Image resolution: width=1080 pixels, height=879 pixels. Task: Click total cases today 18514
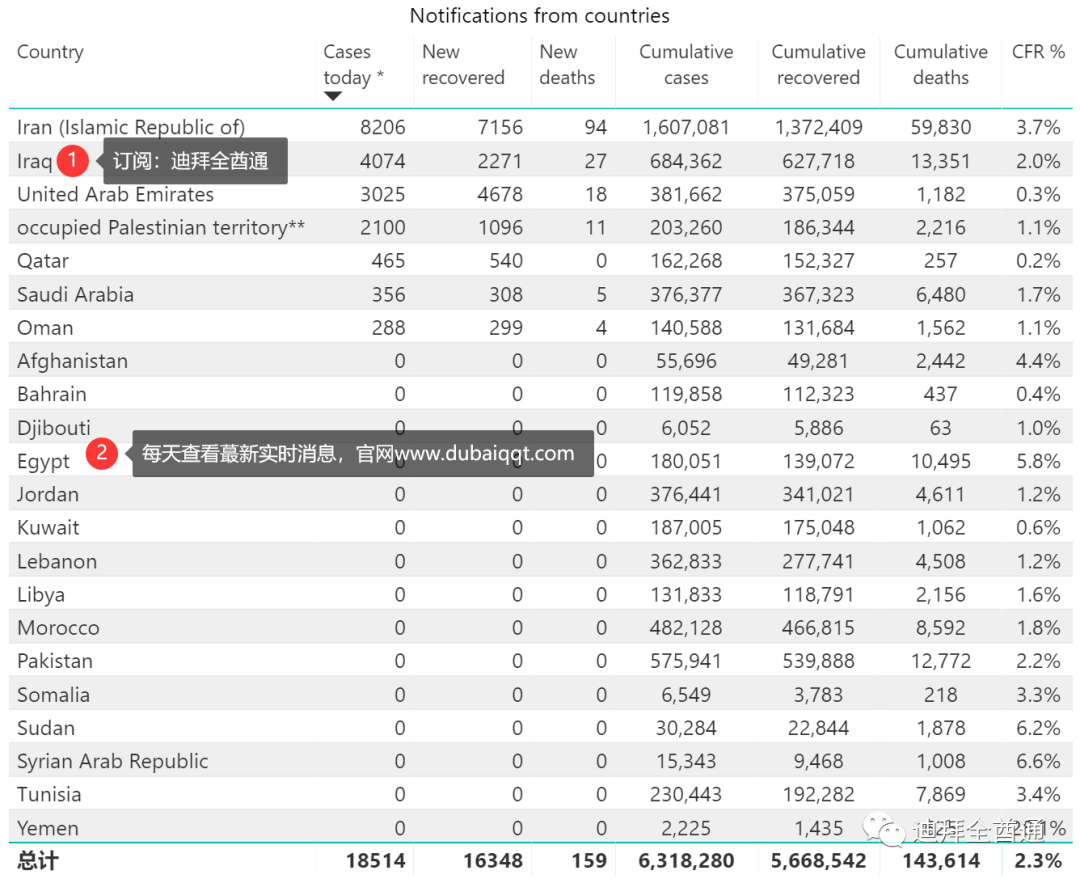point(375,860)
